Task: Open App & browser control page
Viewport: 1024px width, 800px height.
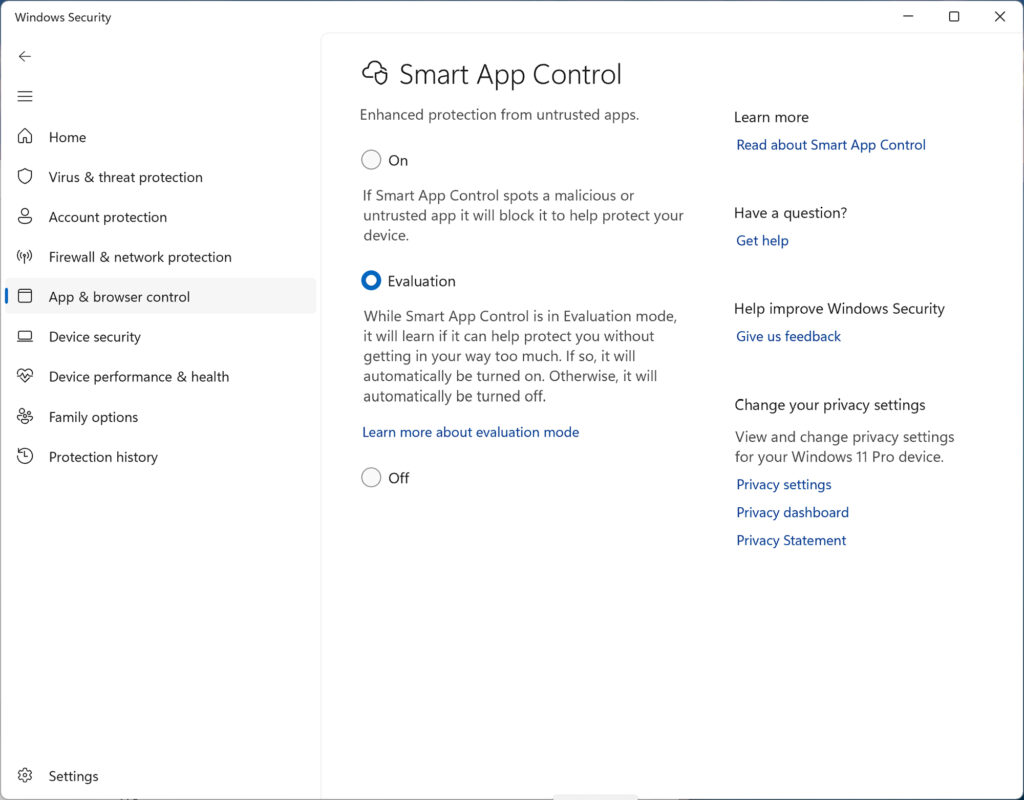Action: click(x=160, y=296)
